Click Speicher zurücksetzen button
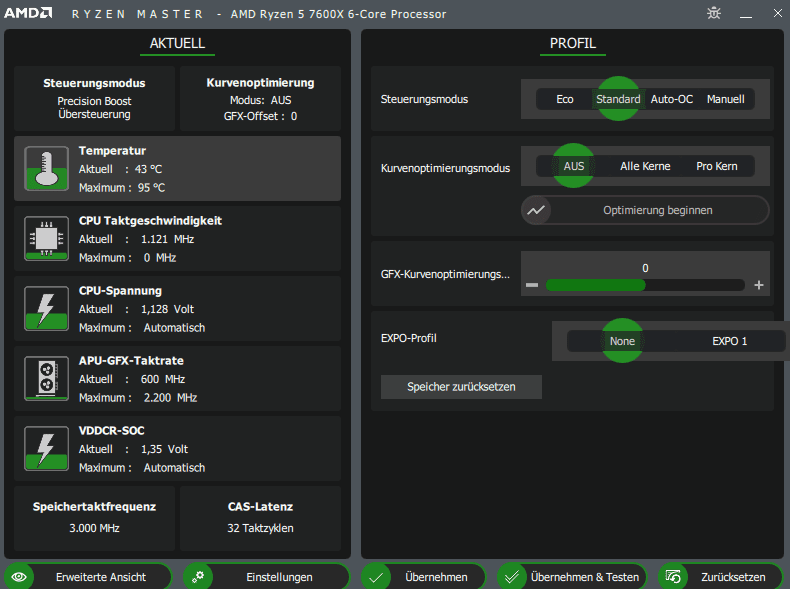790x589 pixels. [461, 387]
